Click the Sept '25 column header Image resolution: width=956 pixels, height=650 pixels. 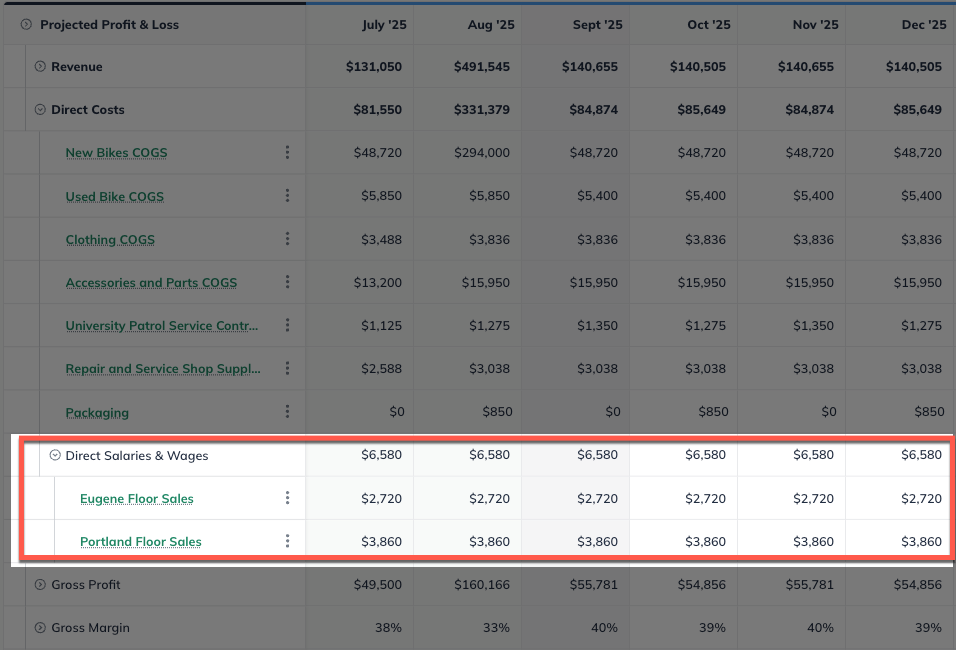click(x=598, y=24)
